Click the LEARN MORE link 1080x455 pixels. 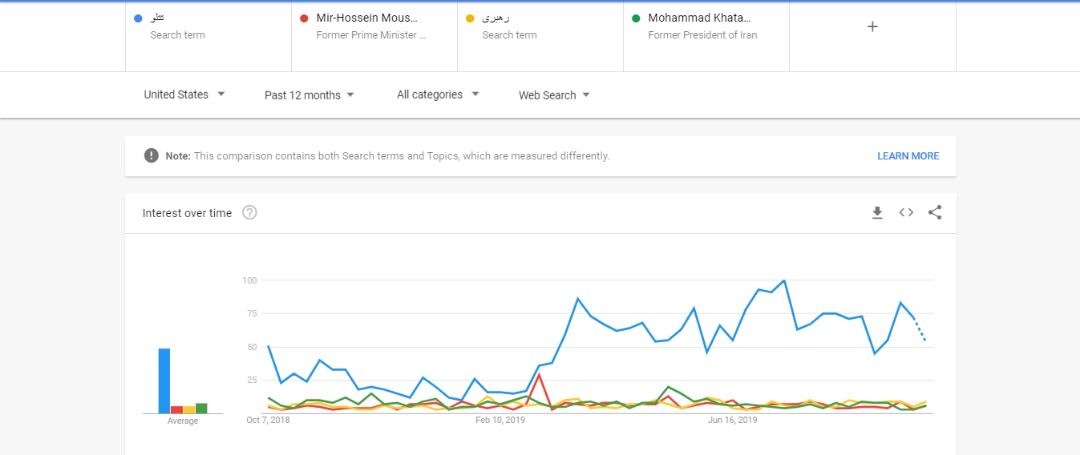coord(908,156)
